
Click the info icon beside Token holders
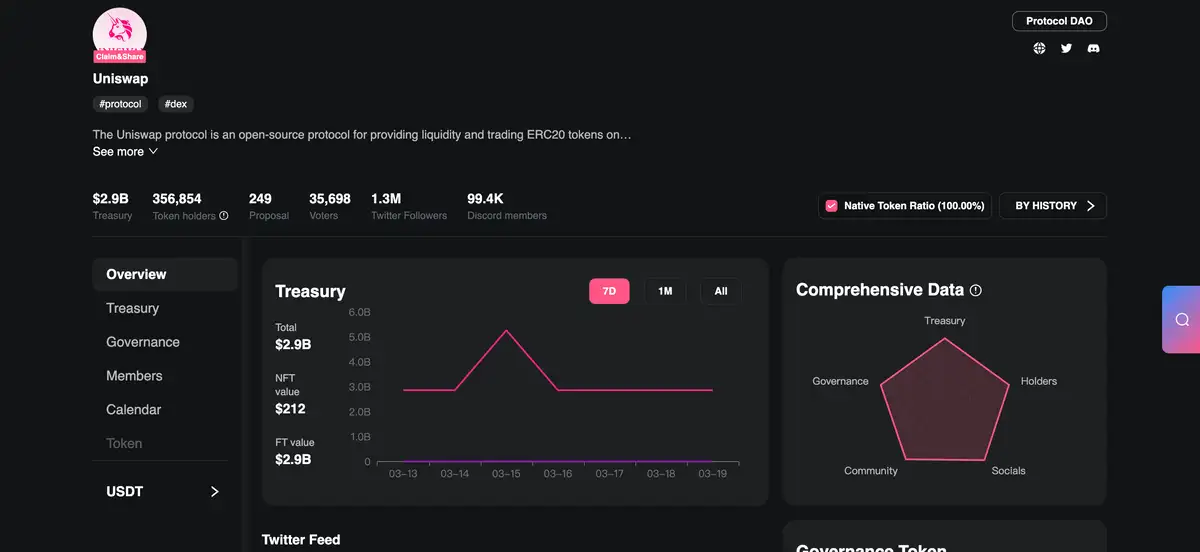(224, 216)
